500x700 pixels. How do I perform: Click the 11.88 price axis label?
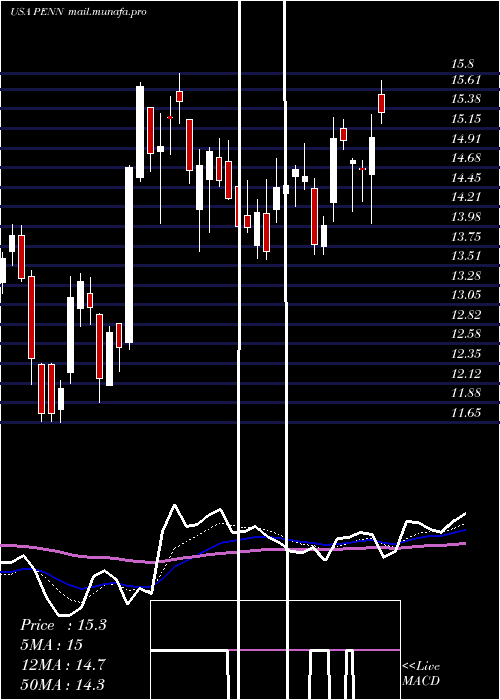466,393
